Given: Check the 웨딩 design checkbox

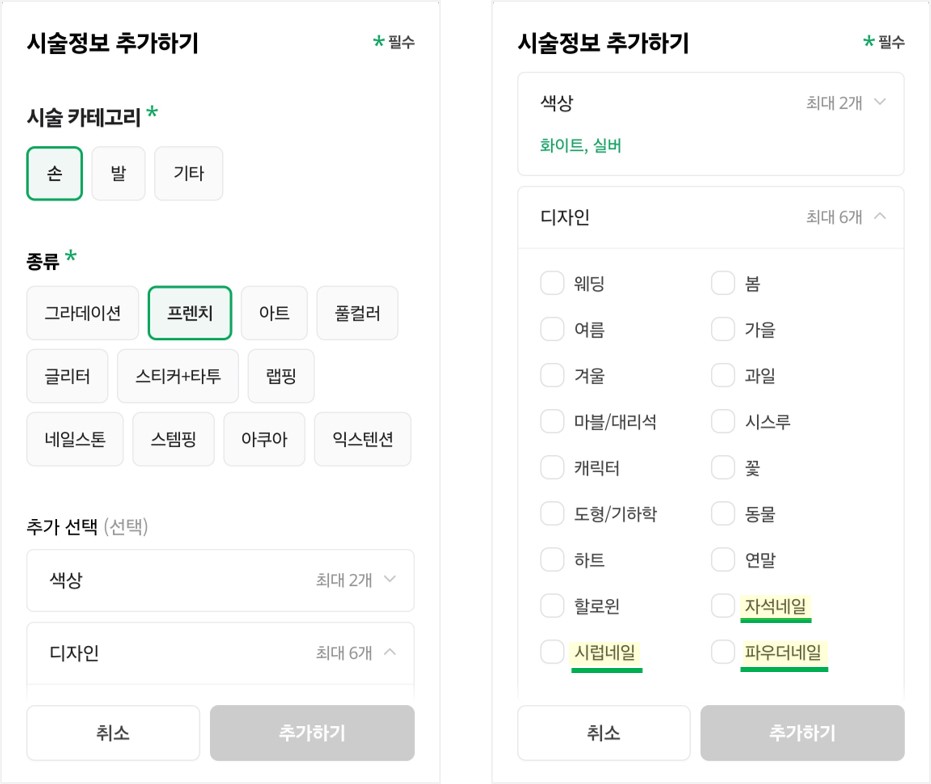Looking at the screenshot, I should pos(552,284).
